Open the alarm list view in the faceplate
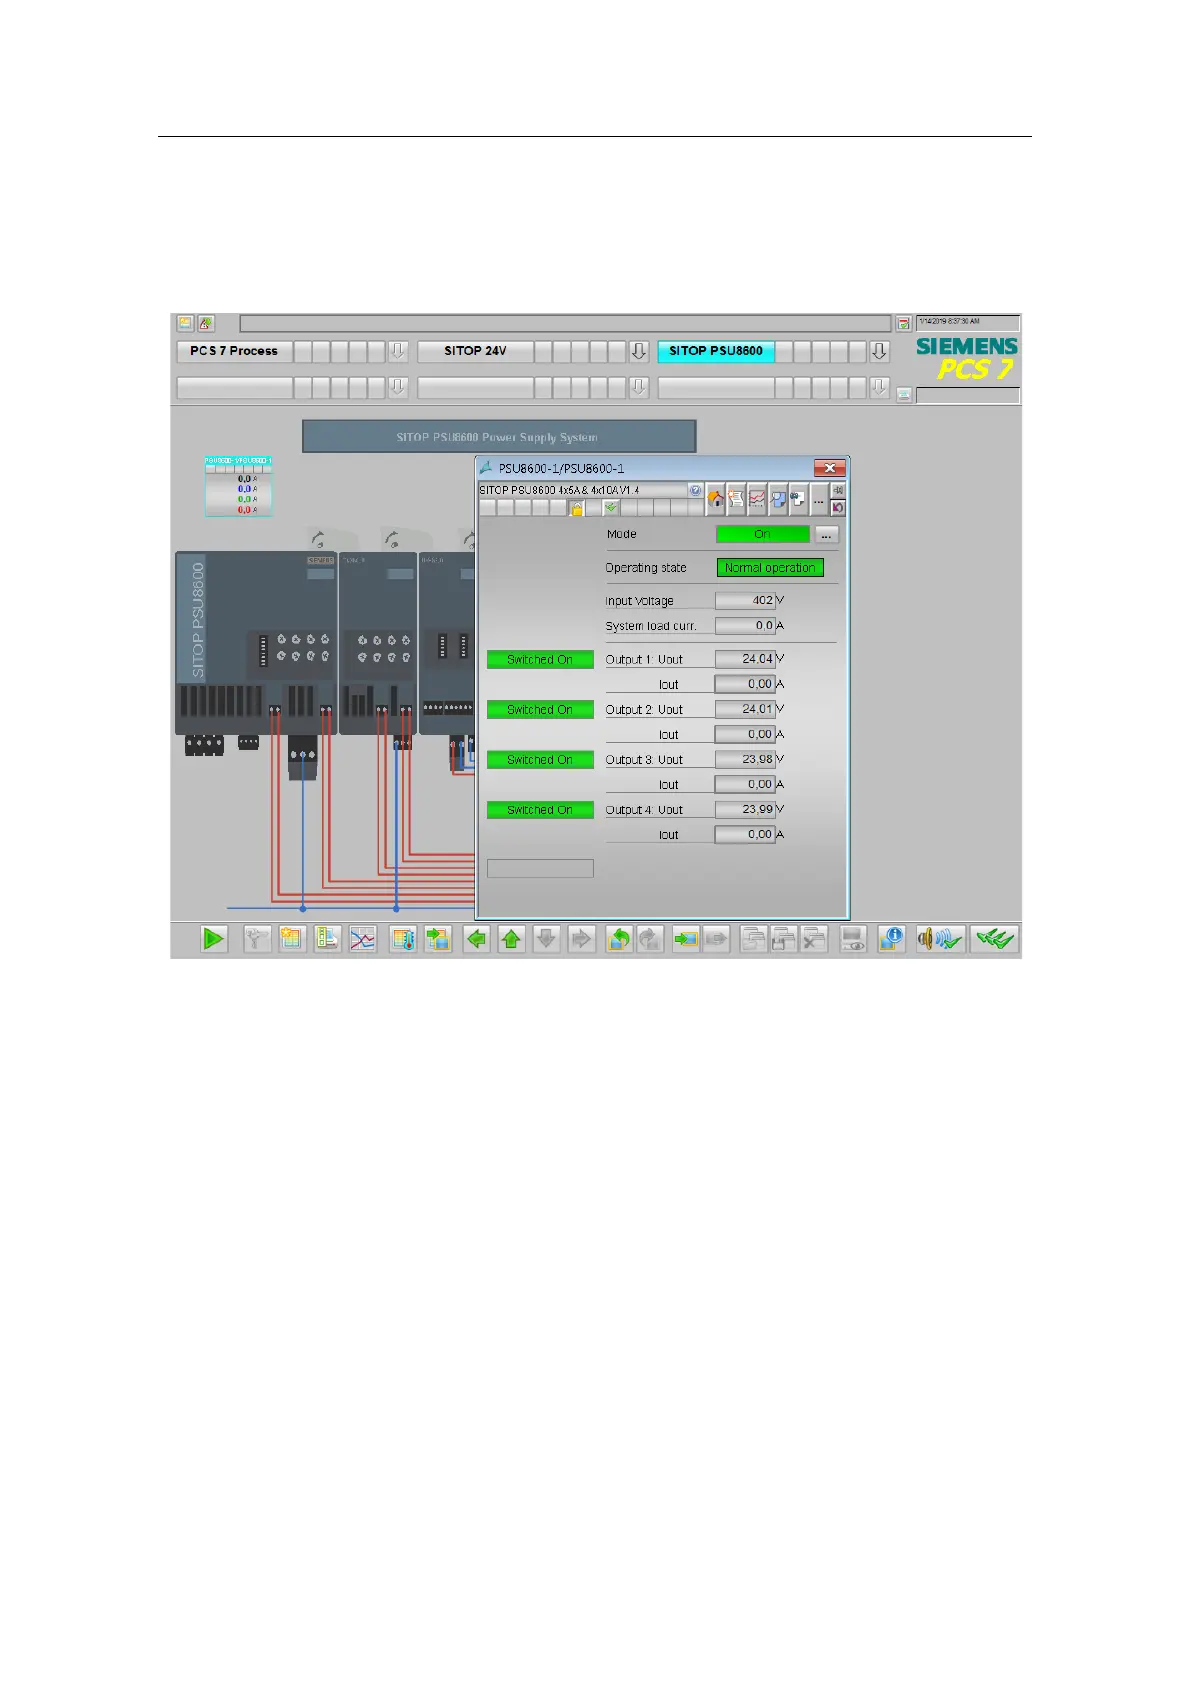The width and height of the screenshot is (1191, 1684). coord(736,497)
